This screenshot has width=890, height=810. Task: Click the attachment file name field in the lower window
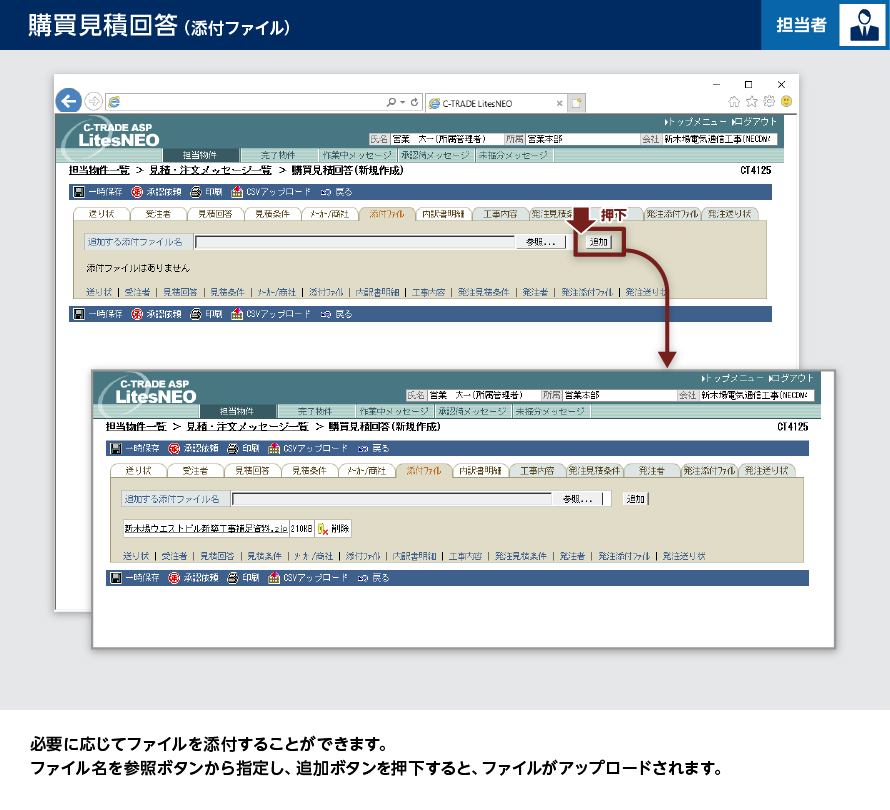390,498
